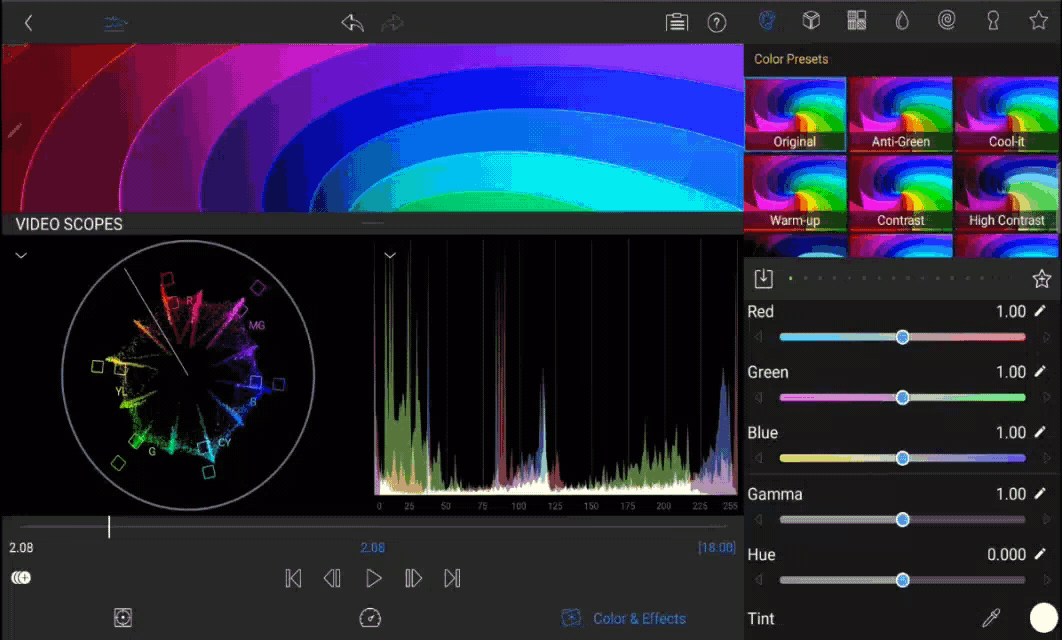Click the Red slider handle
This screenshot has width=1062, height=640.
click(902, 337)
